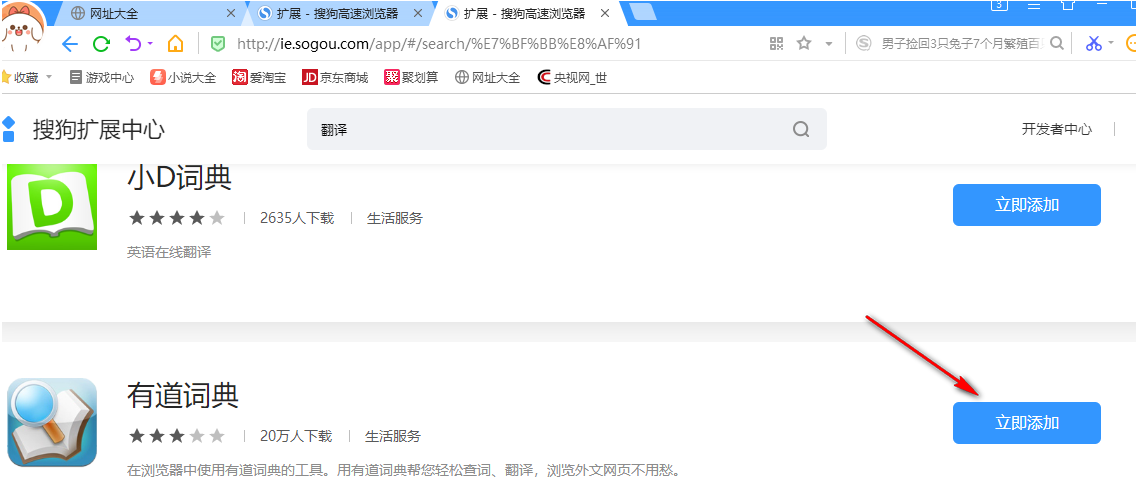Open the 小D词典 title
Screen dimensions: 1138x479
179,177
